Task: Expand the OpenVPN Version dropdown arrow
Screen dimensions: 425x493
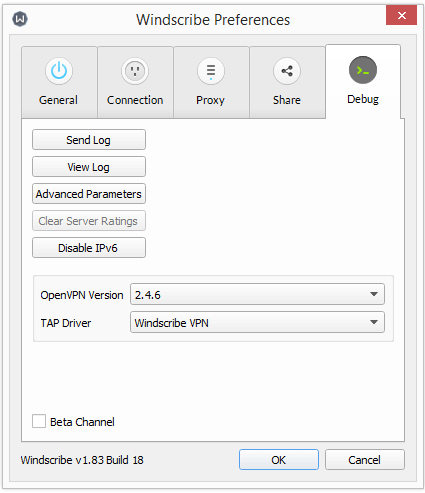Action: coord(374,294)
